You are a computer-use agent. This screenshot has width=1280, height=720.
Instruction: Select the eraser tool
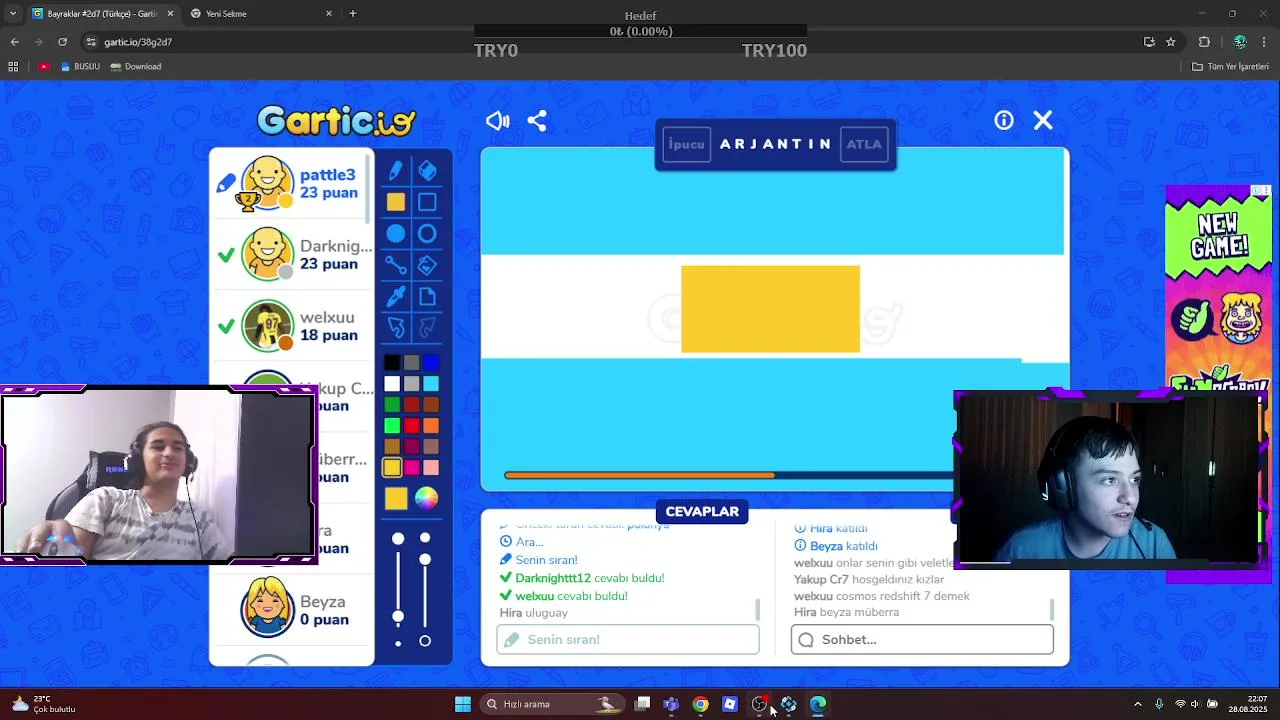tap(427, 171)
